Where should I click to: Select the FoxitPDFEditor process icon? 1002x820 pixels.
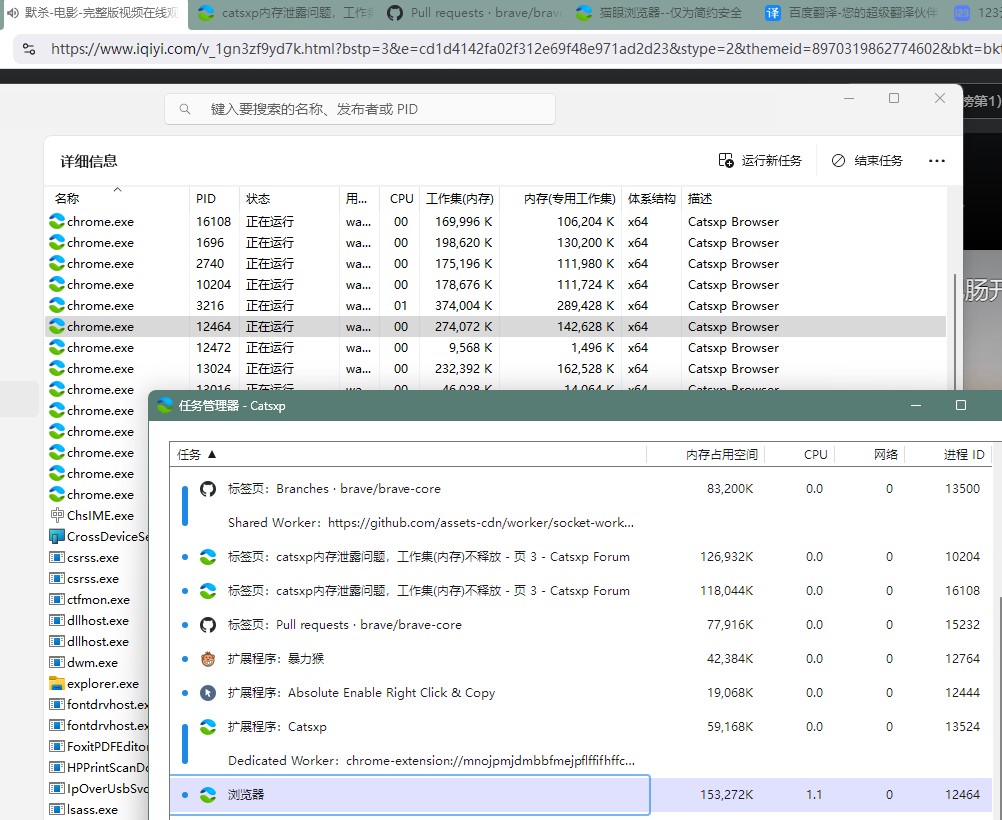pyautogui.click(x=57, y=746)
